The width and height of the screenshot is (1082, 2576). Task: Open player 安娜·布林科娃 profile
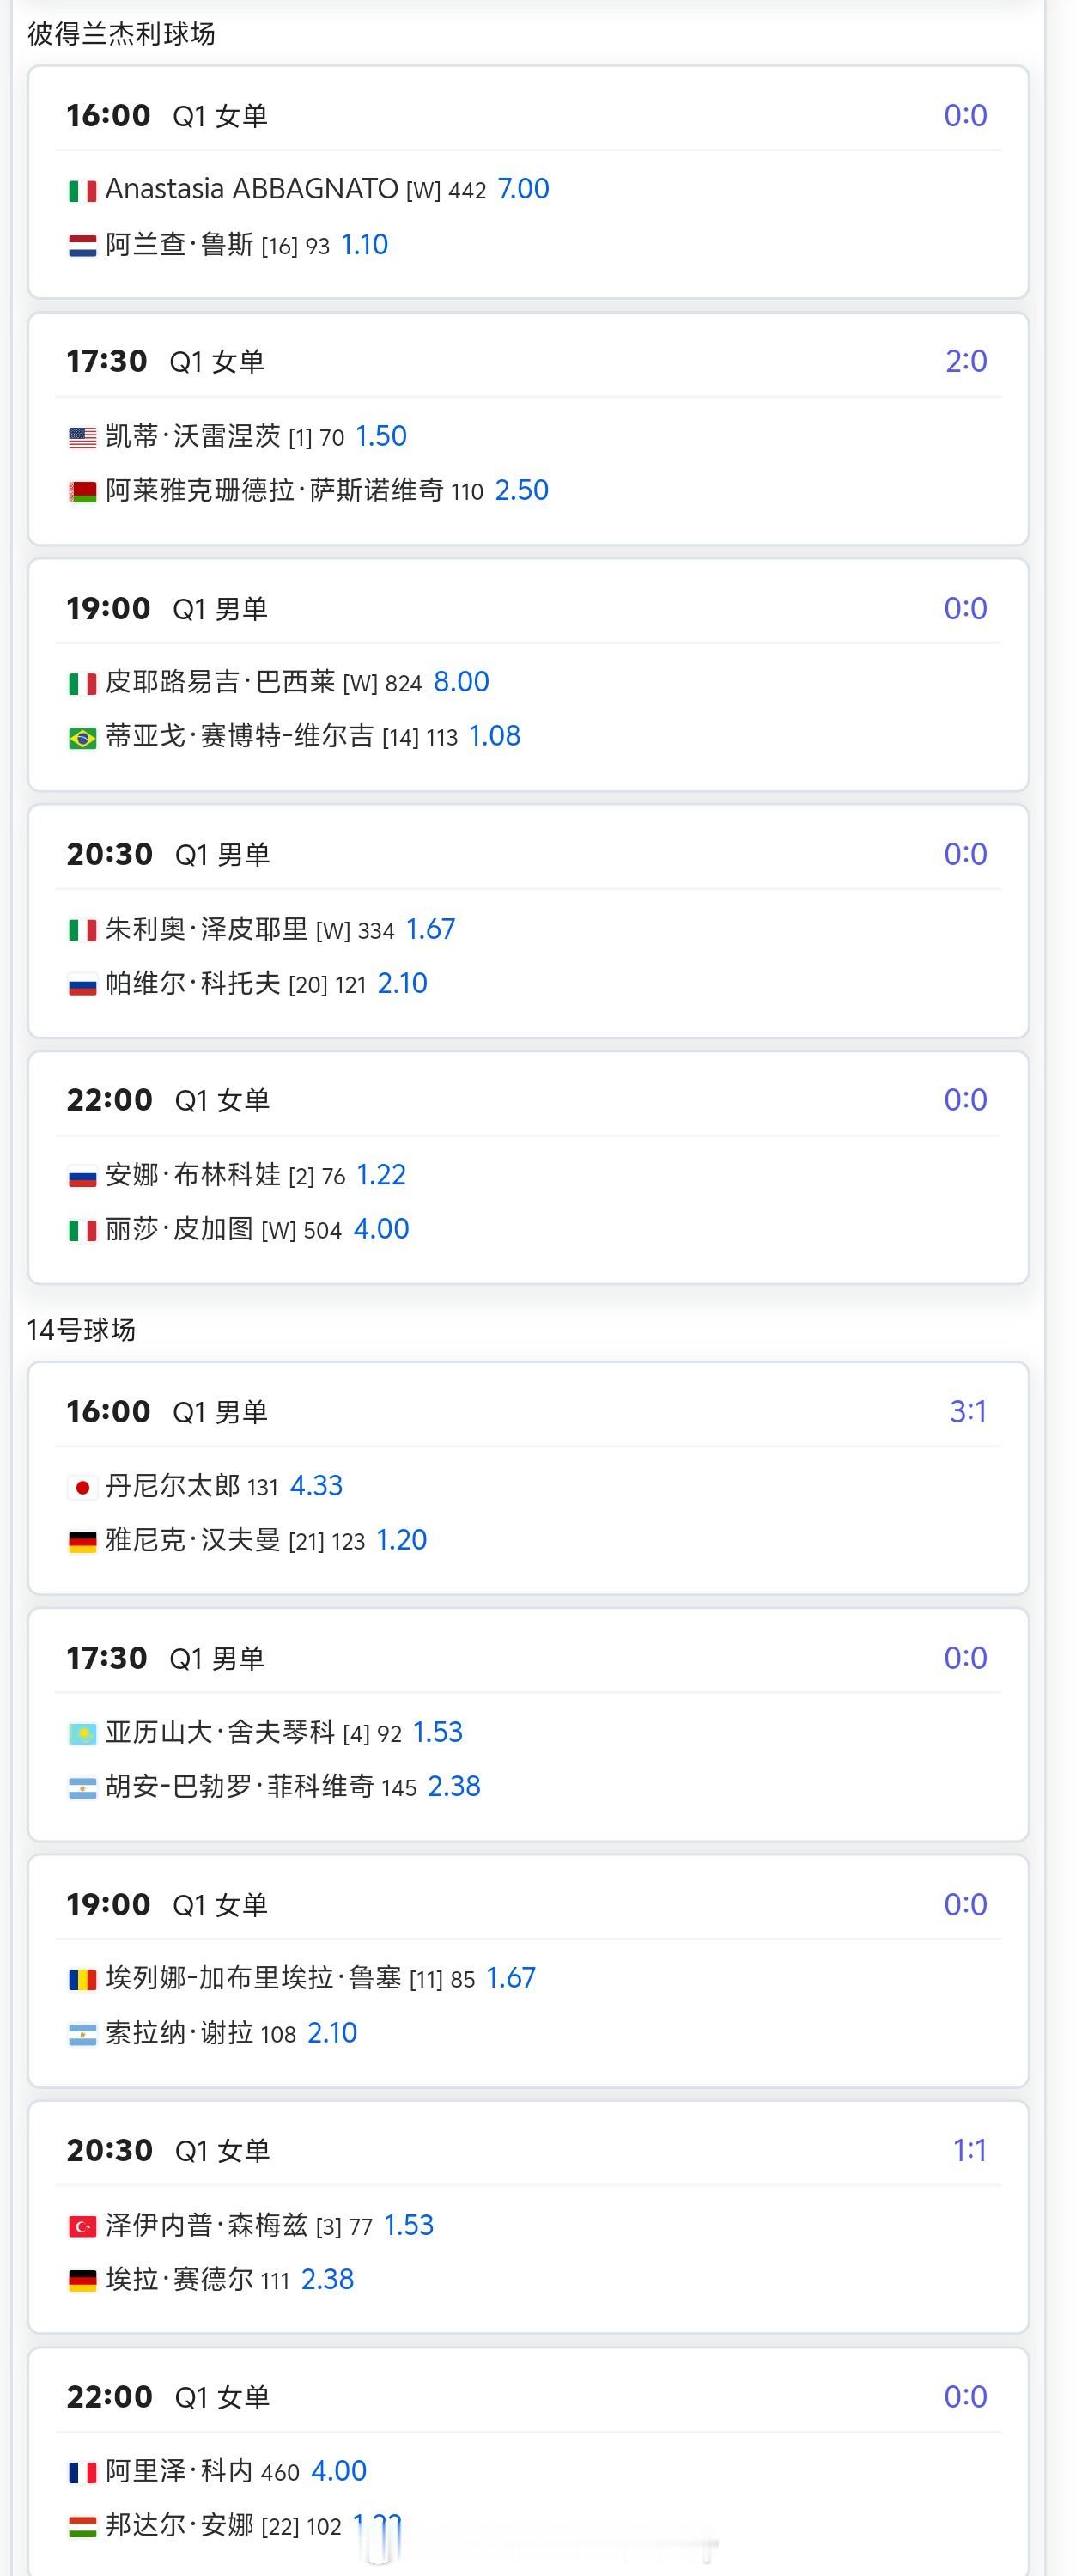[x=193, y=1174]
